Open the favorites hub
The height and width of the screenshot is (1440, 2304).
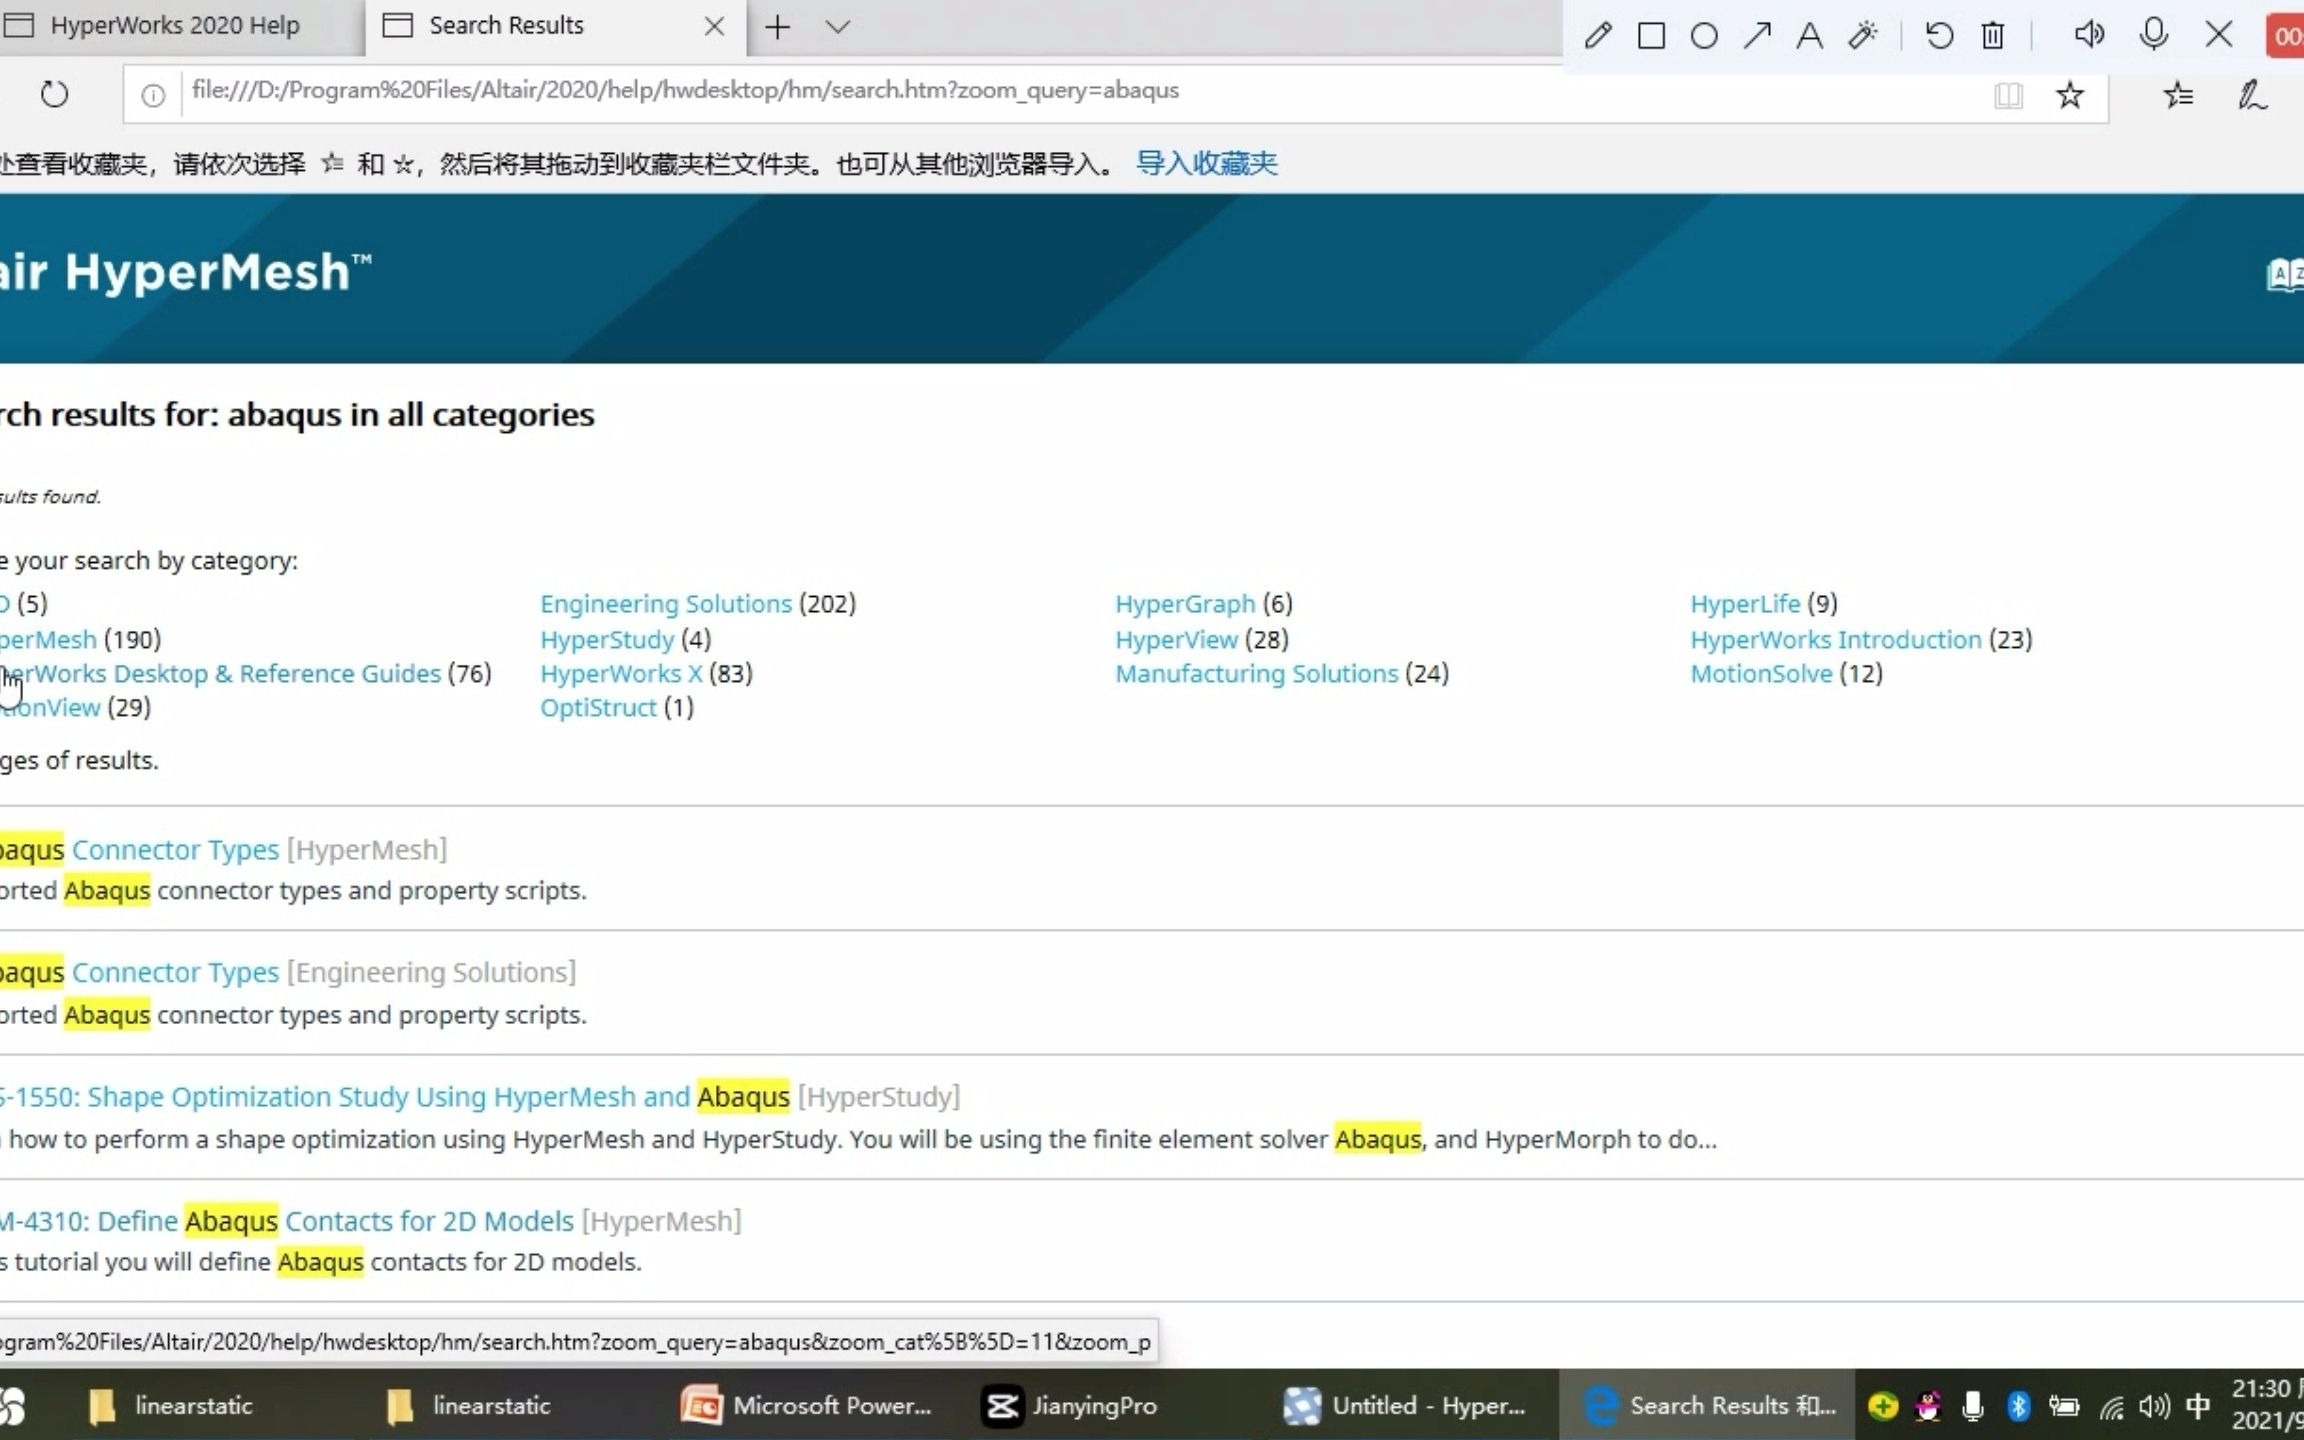point(2178,95)
